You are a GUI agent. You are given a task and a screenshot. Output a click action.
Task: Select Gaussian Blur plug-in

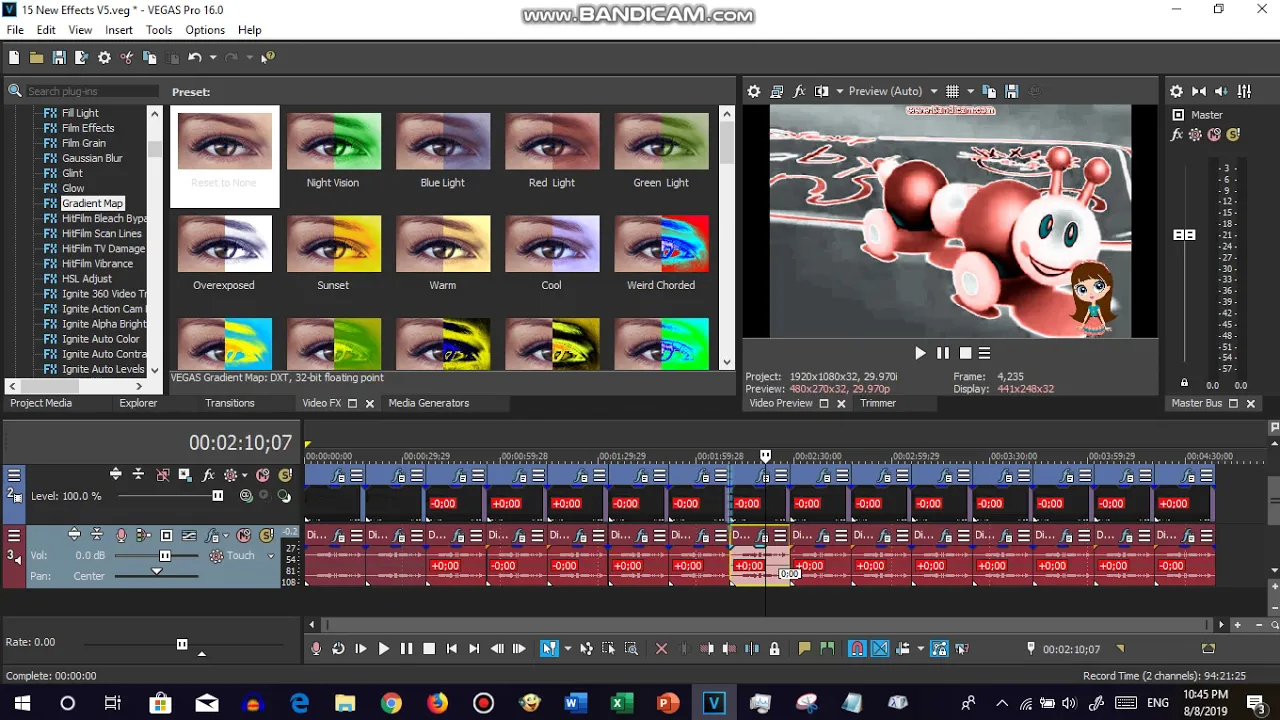coord(92,158)
